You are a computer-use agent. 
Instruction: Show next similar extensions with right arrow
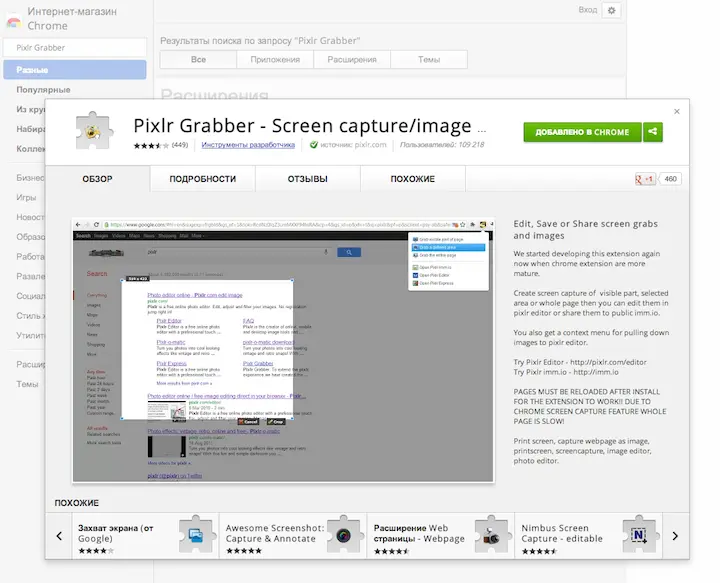(x=675, y=536)
